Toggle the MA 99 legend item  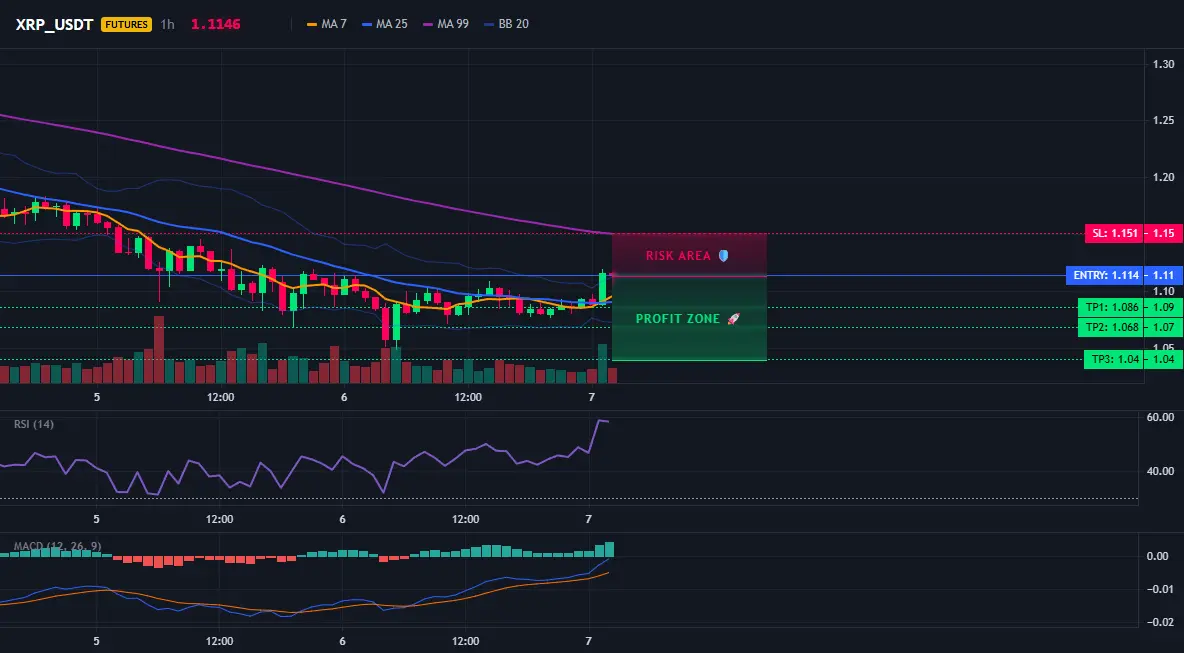tap(446, 24)
